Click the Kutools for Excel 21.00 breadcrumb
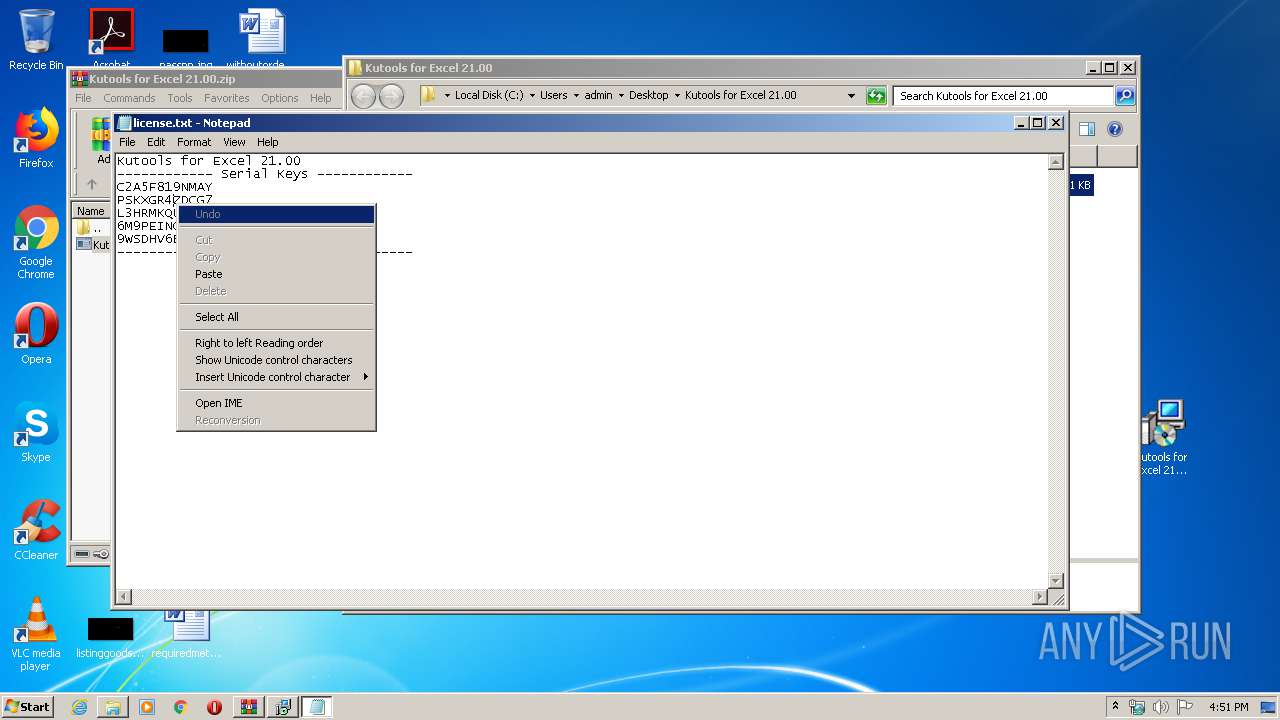This screenshot has height=720, width=1280. [x=741, y=96]
